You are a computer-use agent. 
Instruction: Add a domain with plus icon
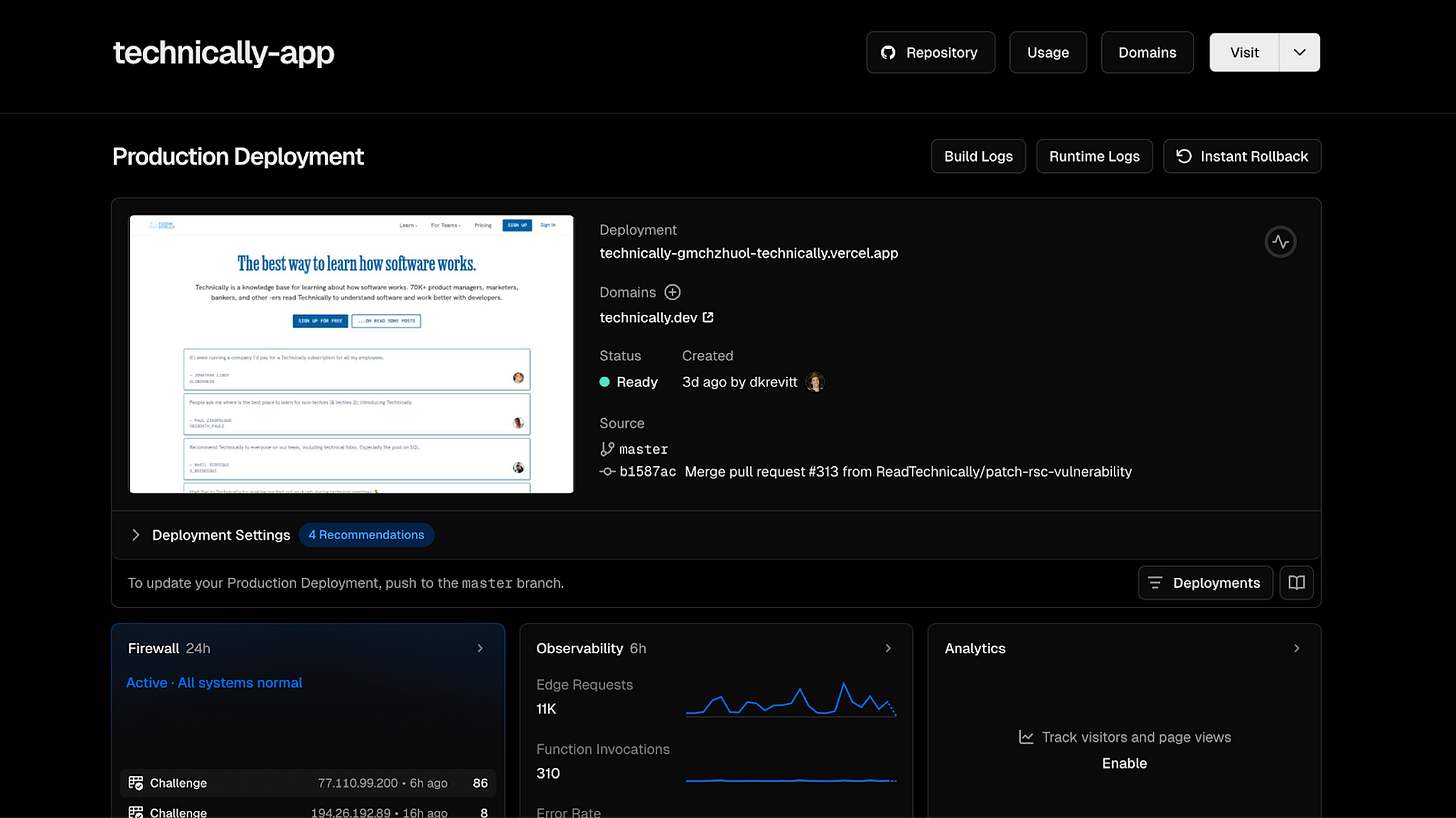click(672, 292)
